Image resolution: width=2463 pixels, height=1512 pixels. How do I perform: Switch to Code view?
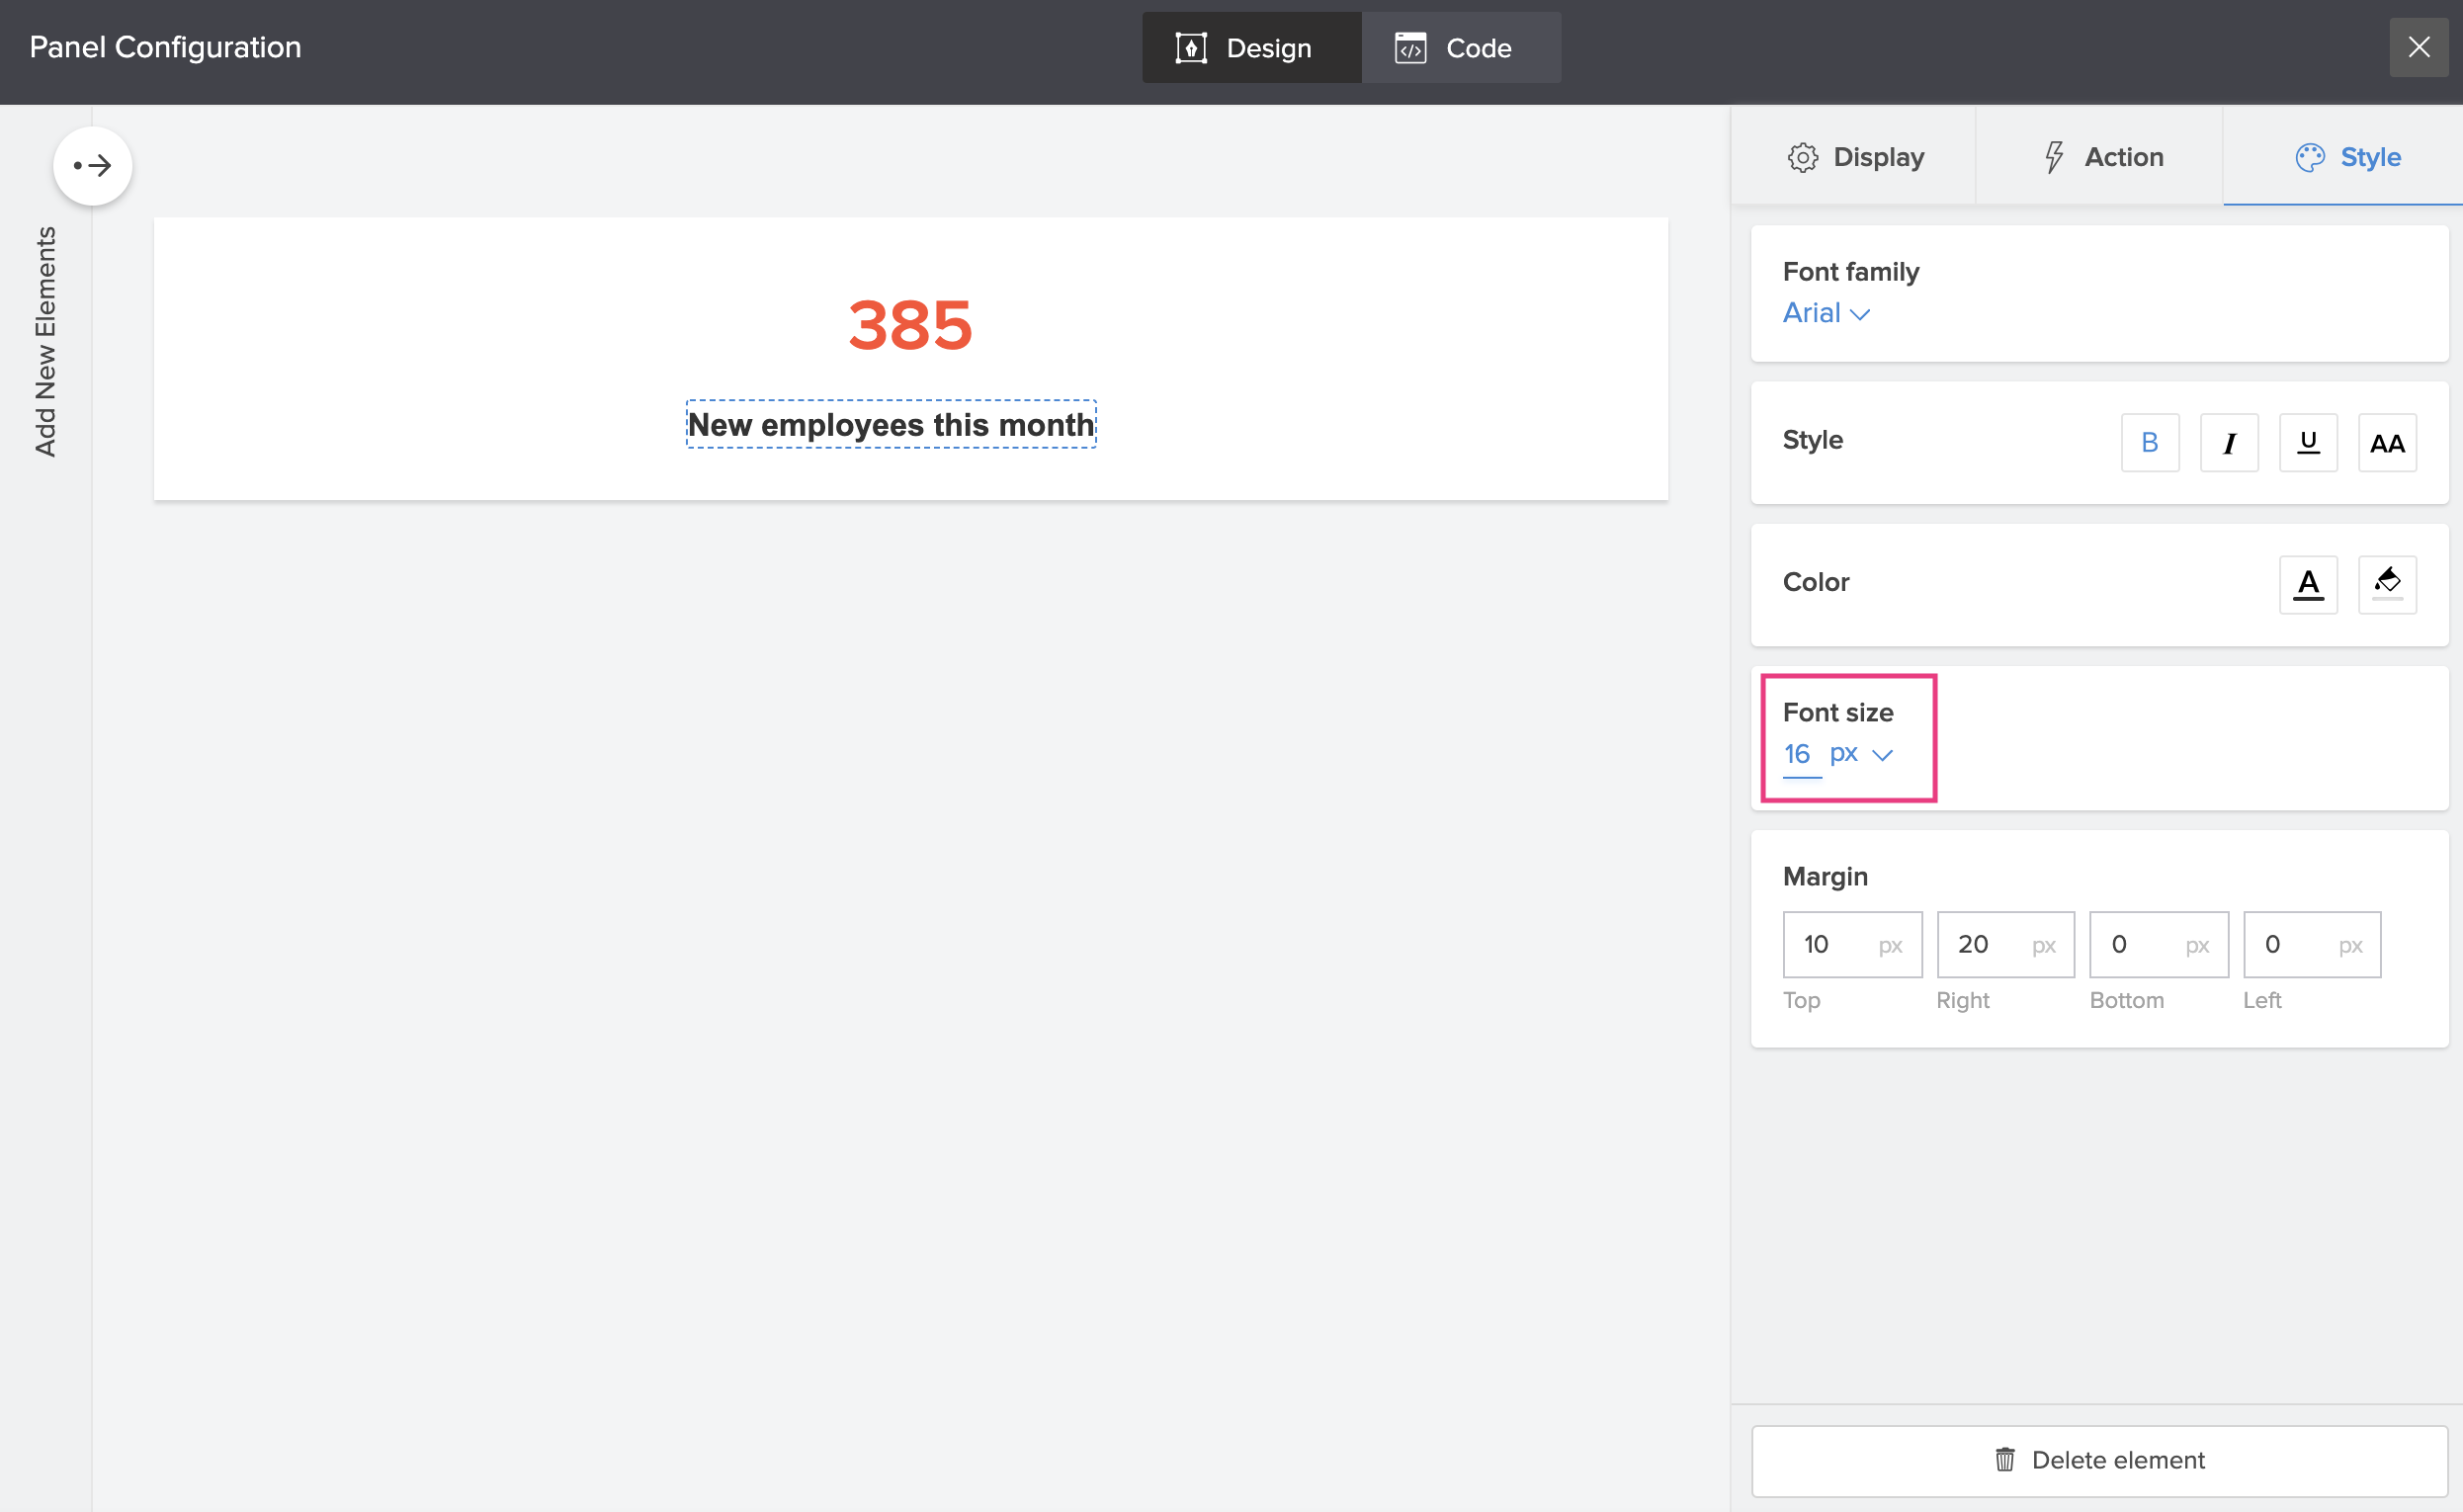tap(1459, 47)
